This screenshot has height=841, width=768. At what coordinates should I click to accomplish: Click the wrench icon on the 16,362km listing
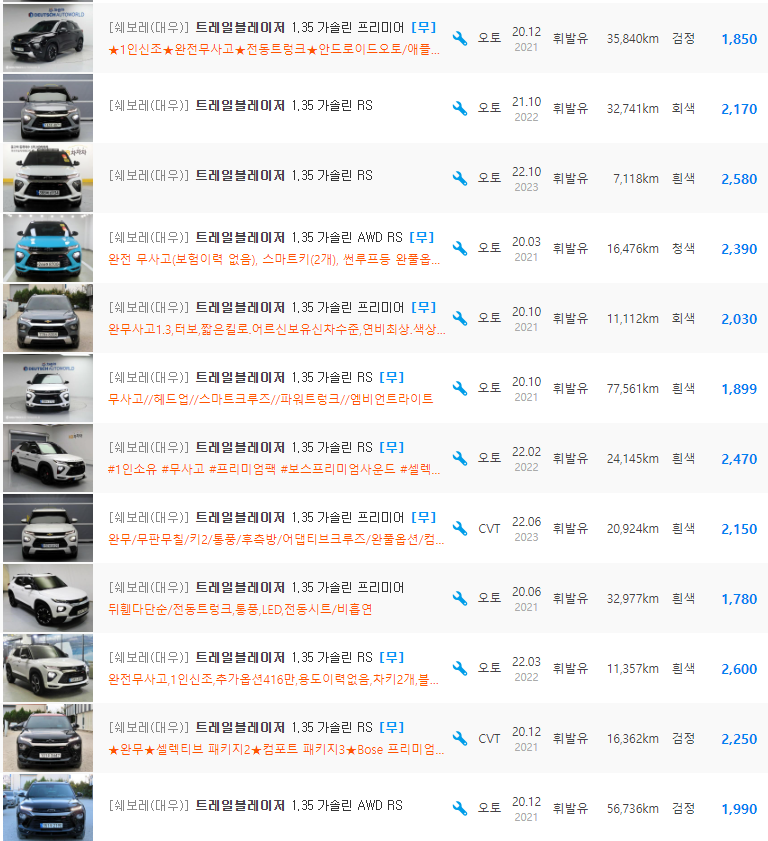coord(460,739)
